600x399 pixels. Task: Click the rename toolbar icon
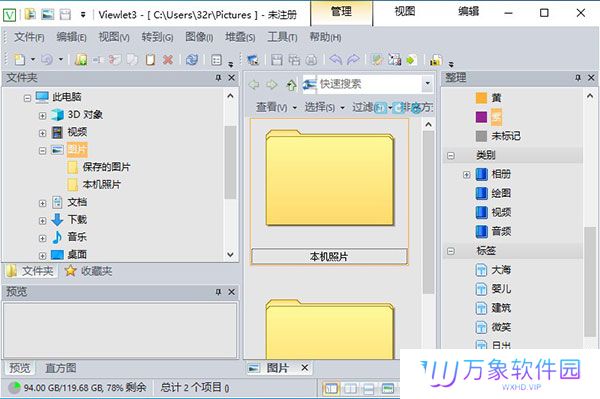(98, 59)
